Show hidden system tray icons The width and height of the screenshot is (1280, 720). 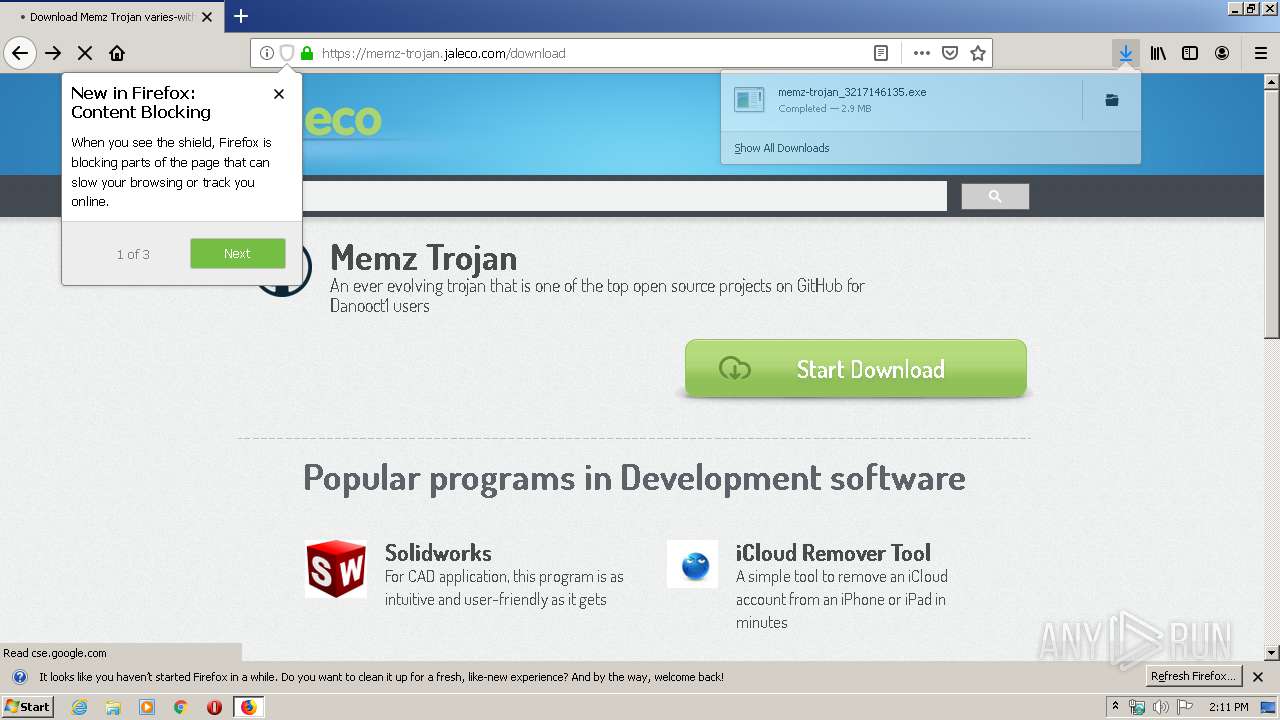point(1116,707)
